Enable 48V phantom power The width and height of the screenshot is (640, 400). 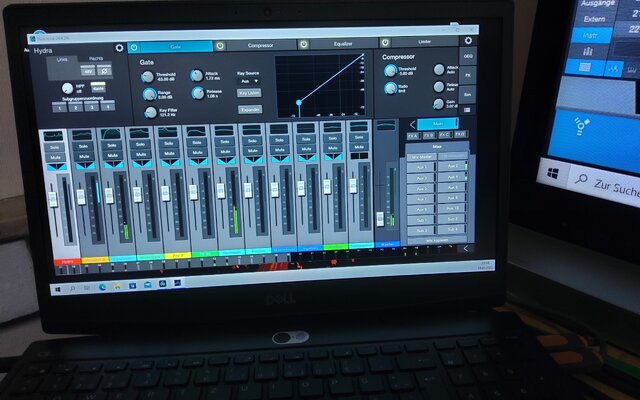coord(88,71)
